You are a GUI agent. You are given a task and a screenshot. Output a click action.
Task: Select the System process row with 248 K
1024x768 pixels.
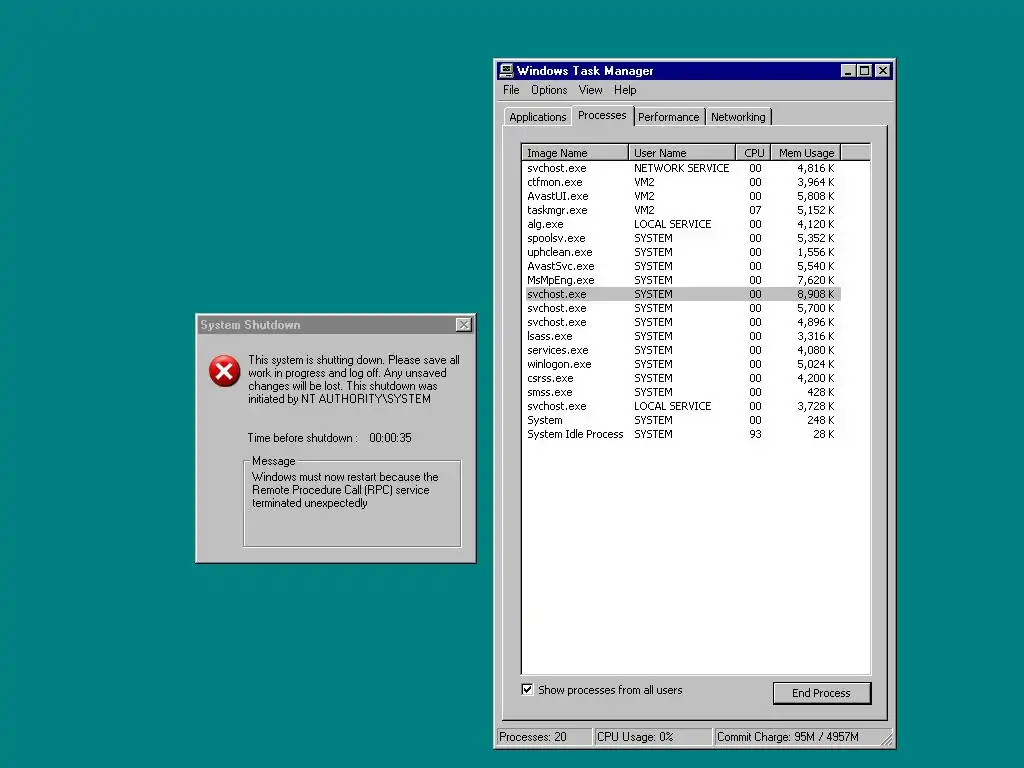click(682, 421)
